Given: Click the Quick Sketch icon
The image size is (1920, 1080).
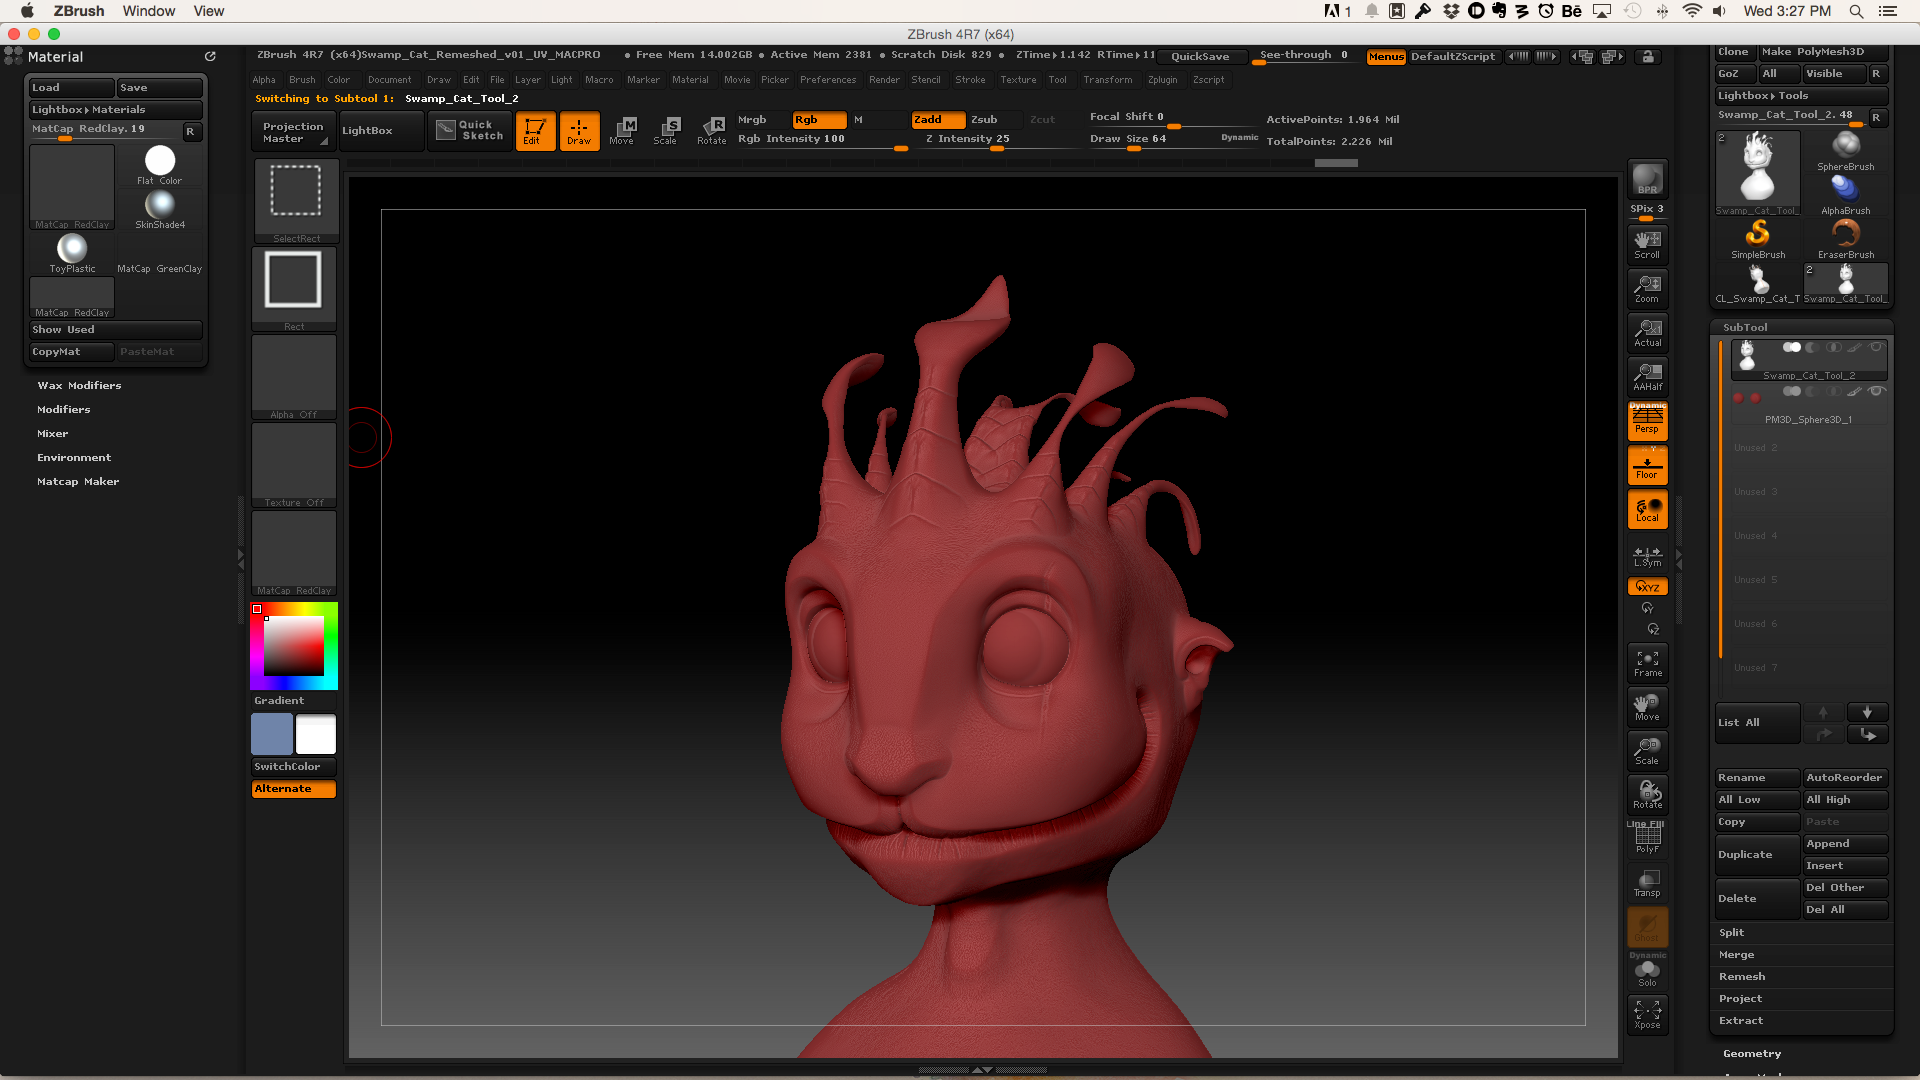Looking at the screenshot, I should (470, 130).
